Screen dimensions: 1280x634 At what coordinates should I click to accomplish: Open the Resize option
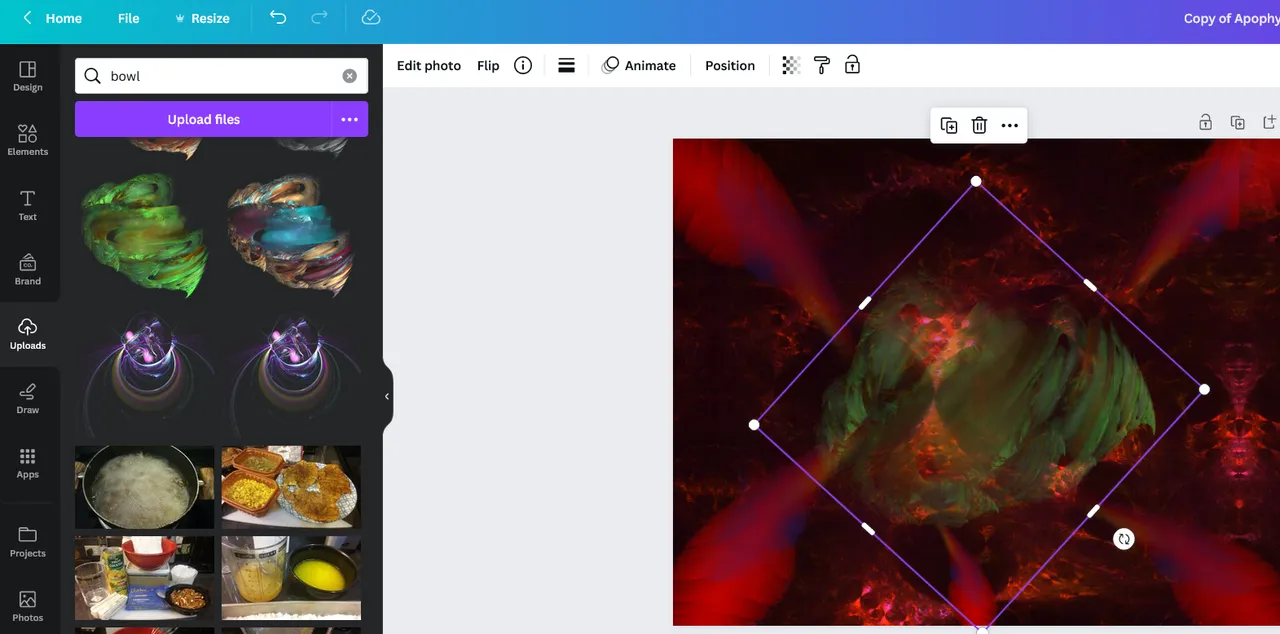pos(202,18)
